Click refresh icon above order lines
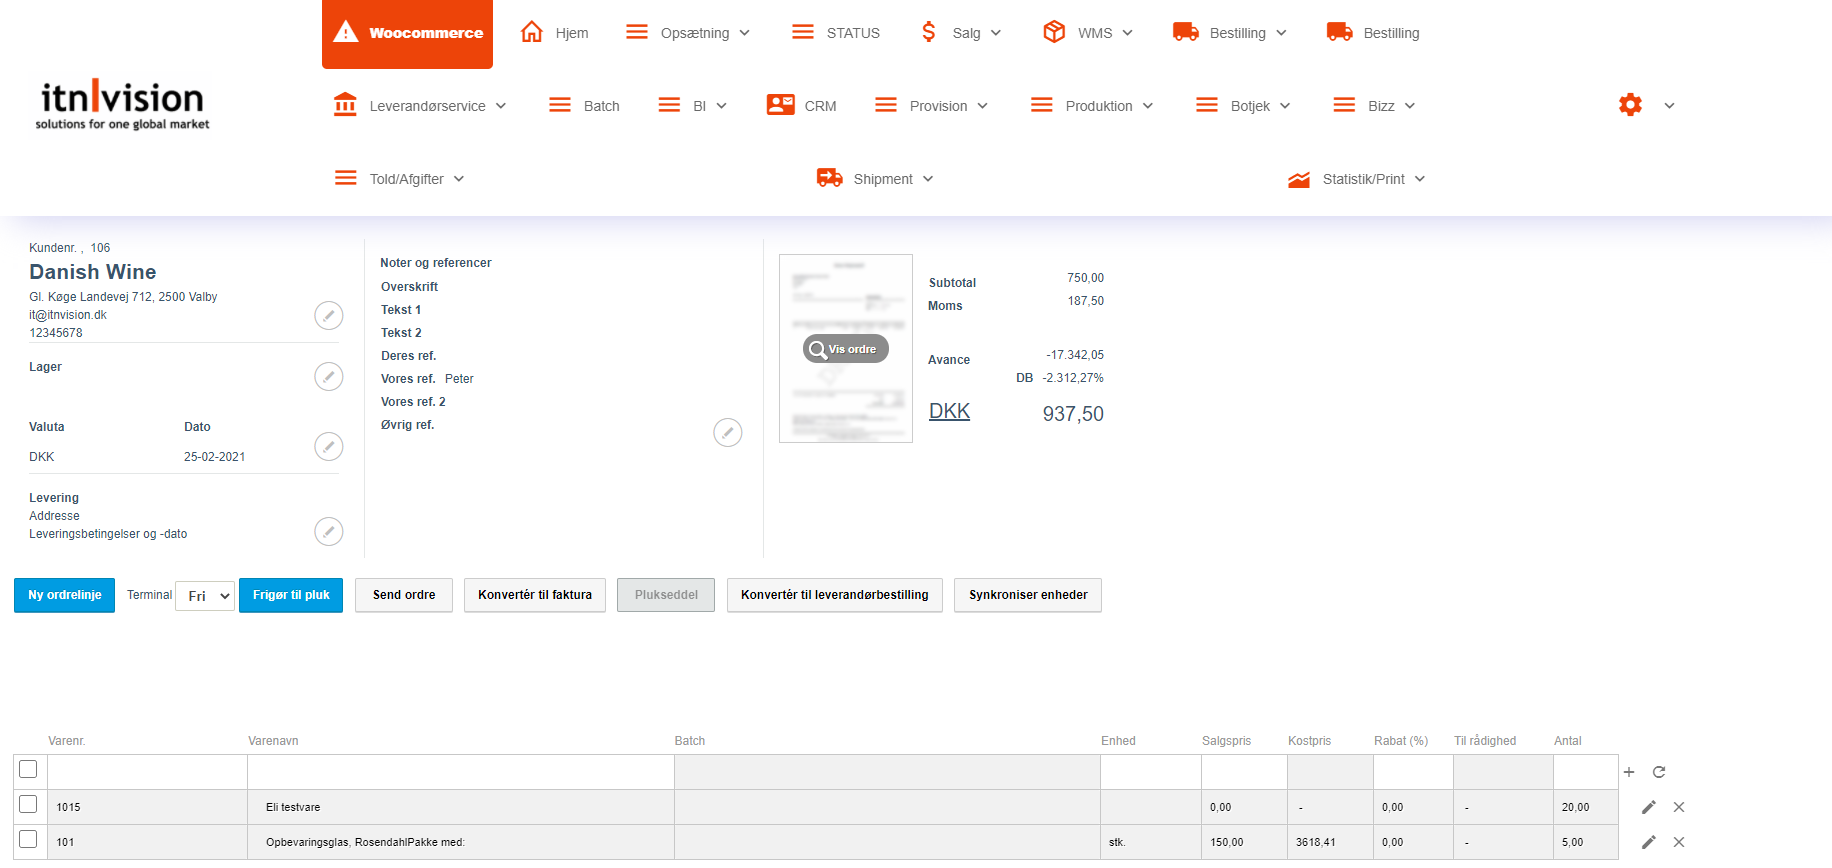The height and width of the screenshot is (868, 1832). [1659, 772]
